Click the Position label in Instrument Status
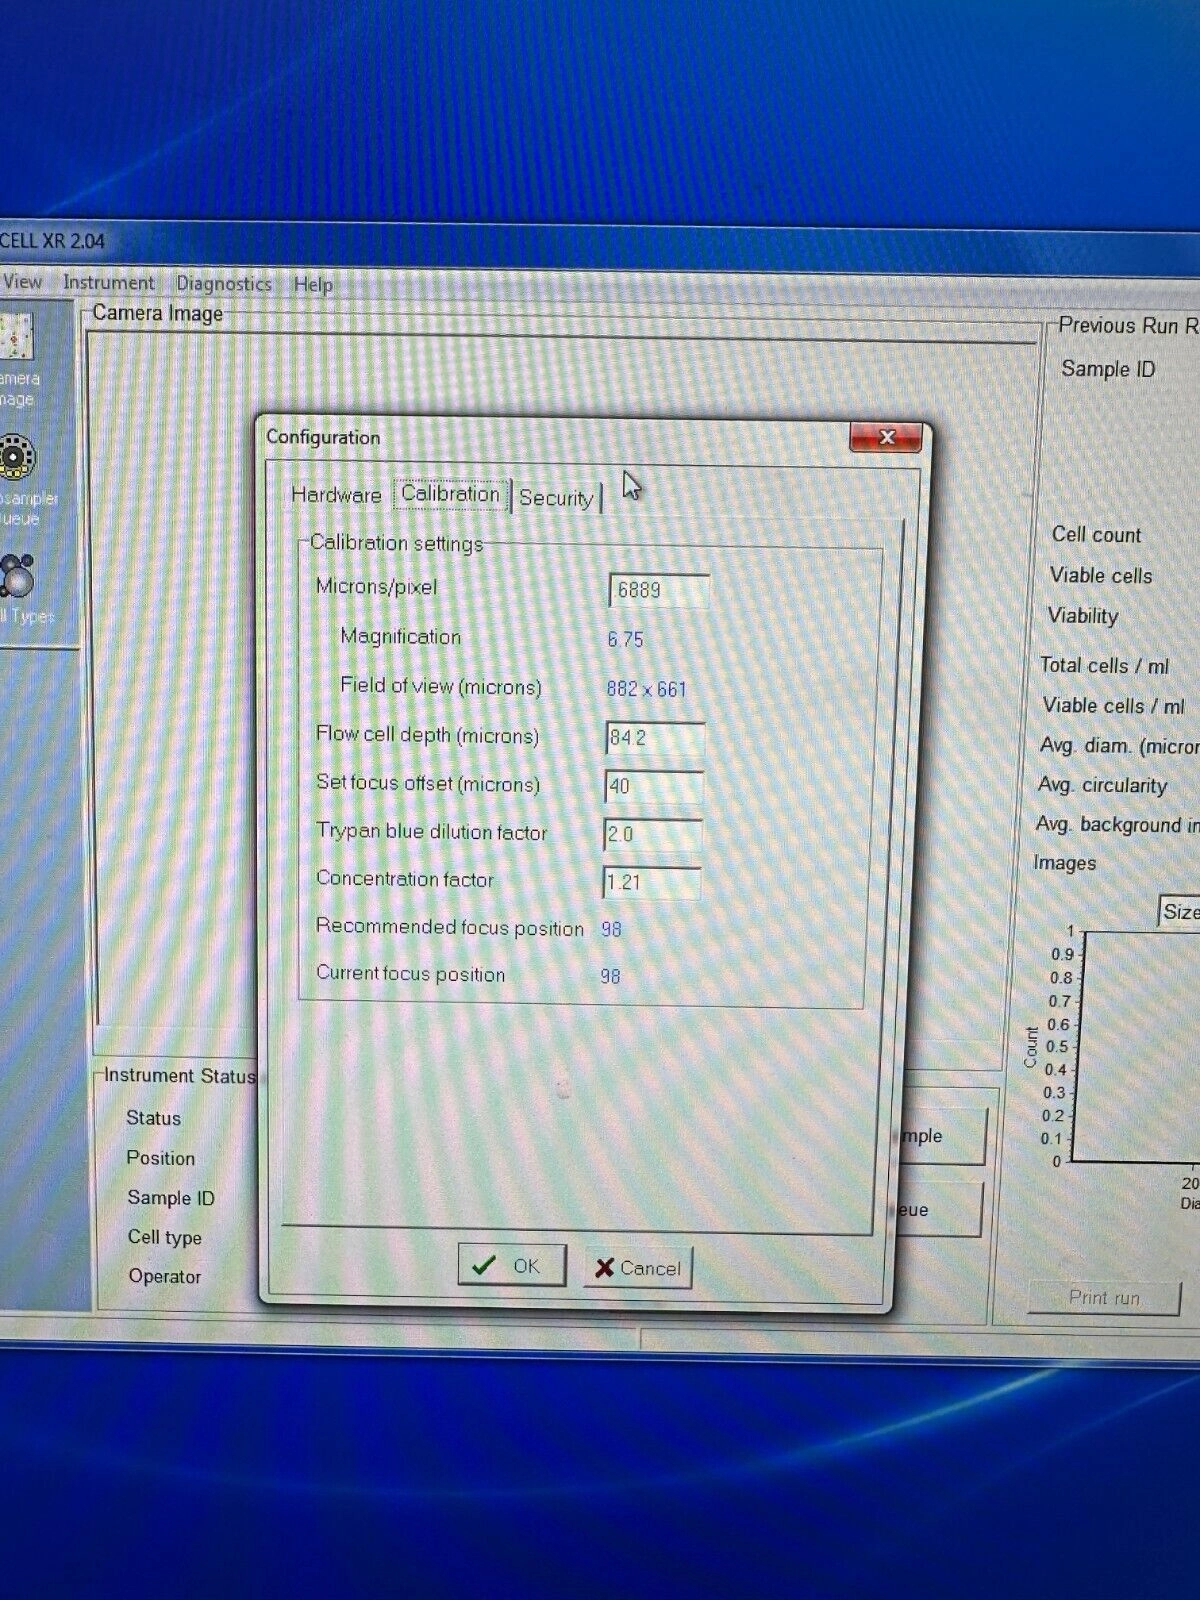 (160, 1158)
